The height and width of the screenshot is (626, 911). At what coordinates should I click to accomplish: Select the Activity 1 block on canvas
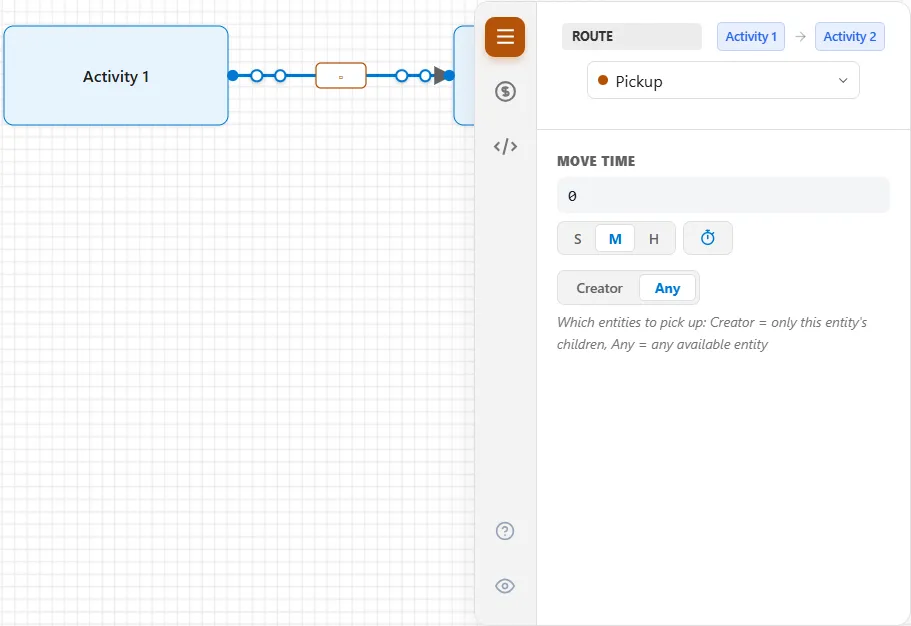116,76
